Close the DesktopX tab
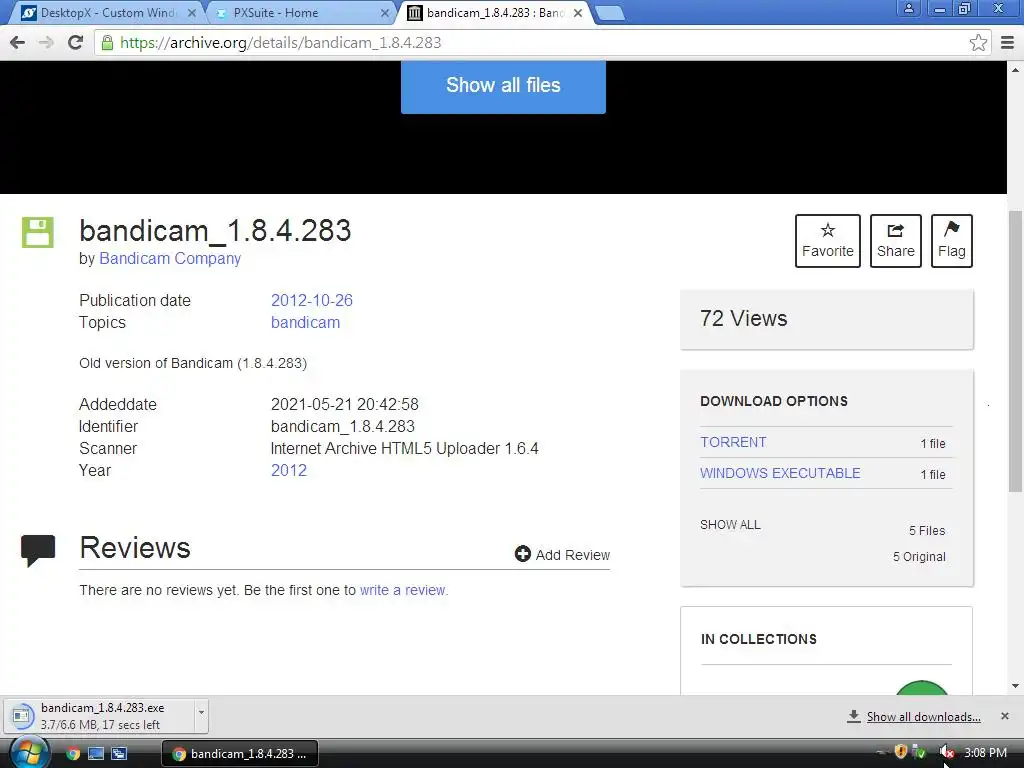 point(192,12)
